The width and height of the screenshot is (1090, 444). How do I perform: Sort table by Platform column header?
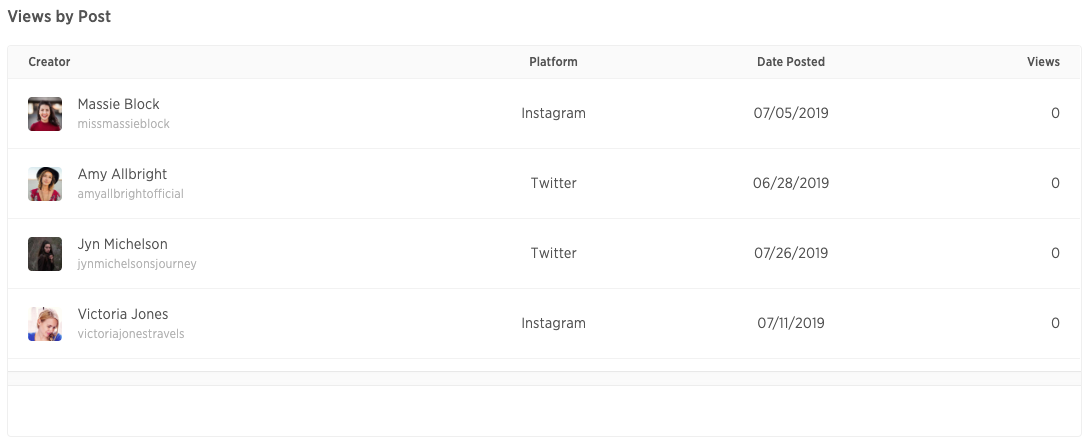tap(553, 62)
